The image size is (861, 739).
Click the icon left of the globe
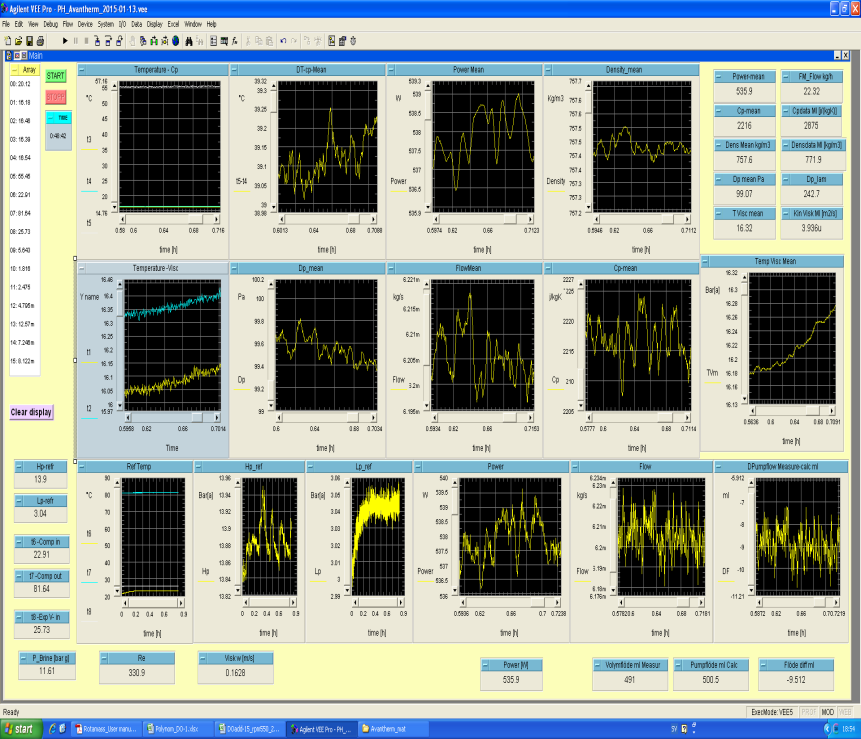165,41
